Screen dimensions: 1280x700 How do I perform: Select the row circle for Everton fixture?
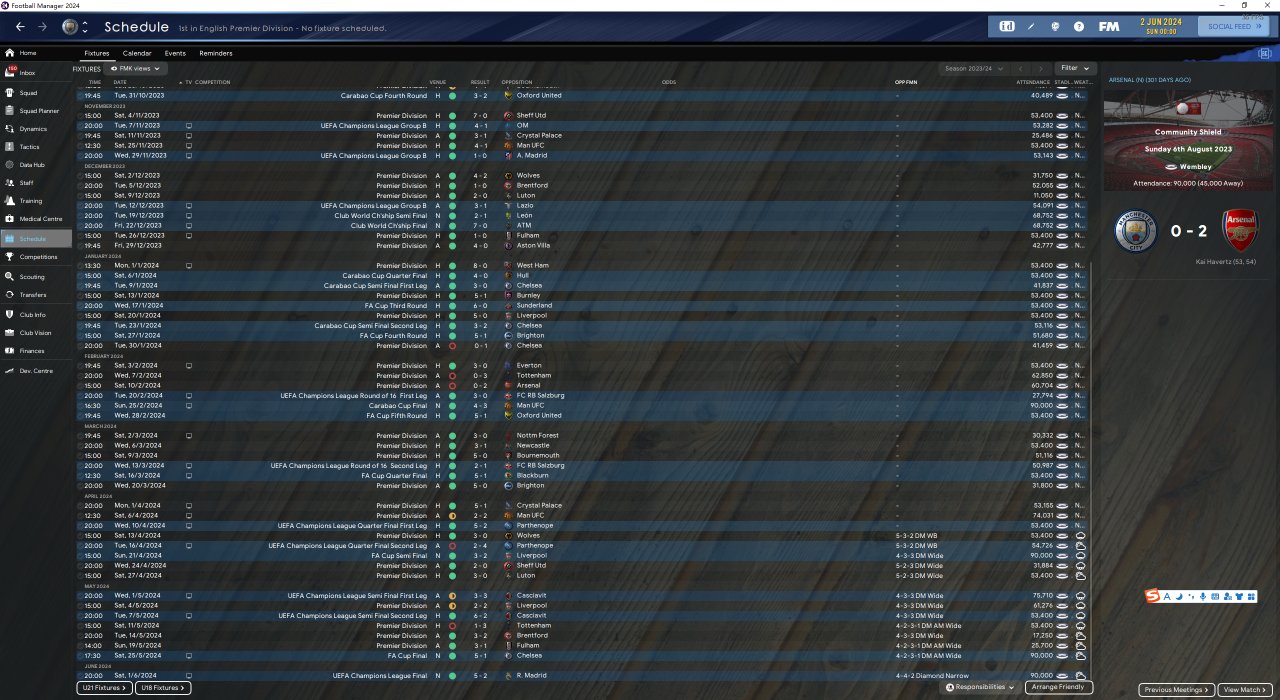pos(81,366)
